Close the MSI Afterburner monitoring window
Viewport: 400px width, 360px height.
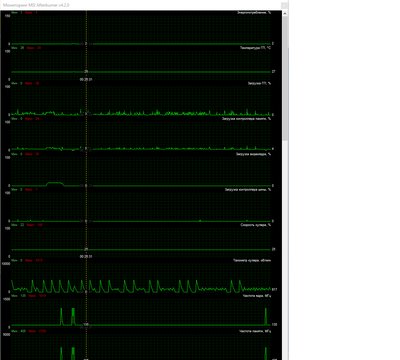[284, 5]
